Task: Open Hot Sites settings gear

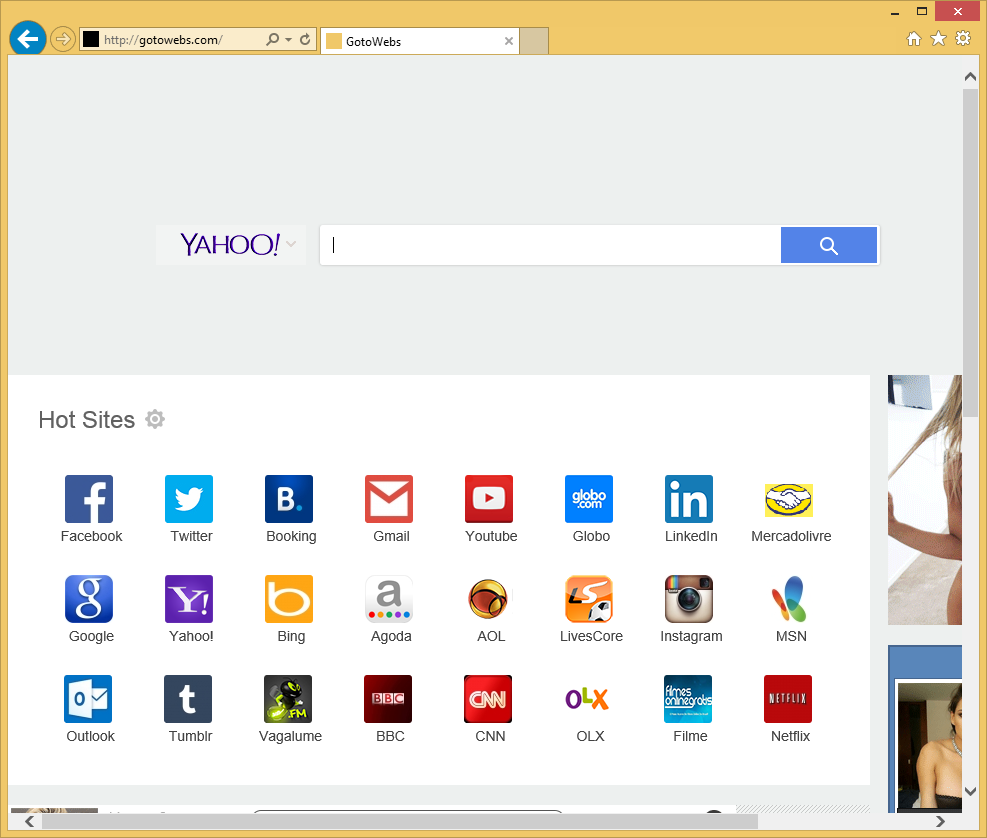Action: 155,419
